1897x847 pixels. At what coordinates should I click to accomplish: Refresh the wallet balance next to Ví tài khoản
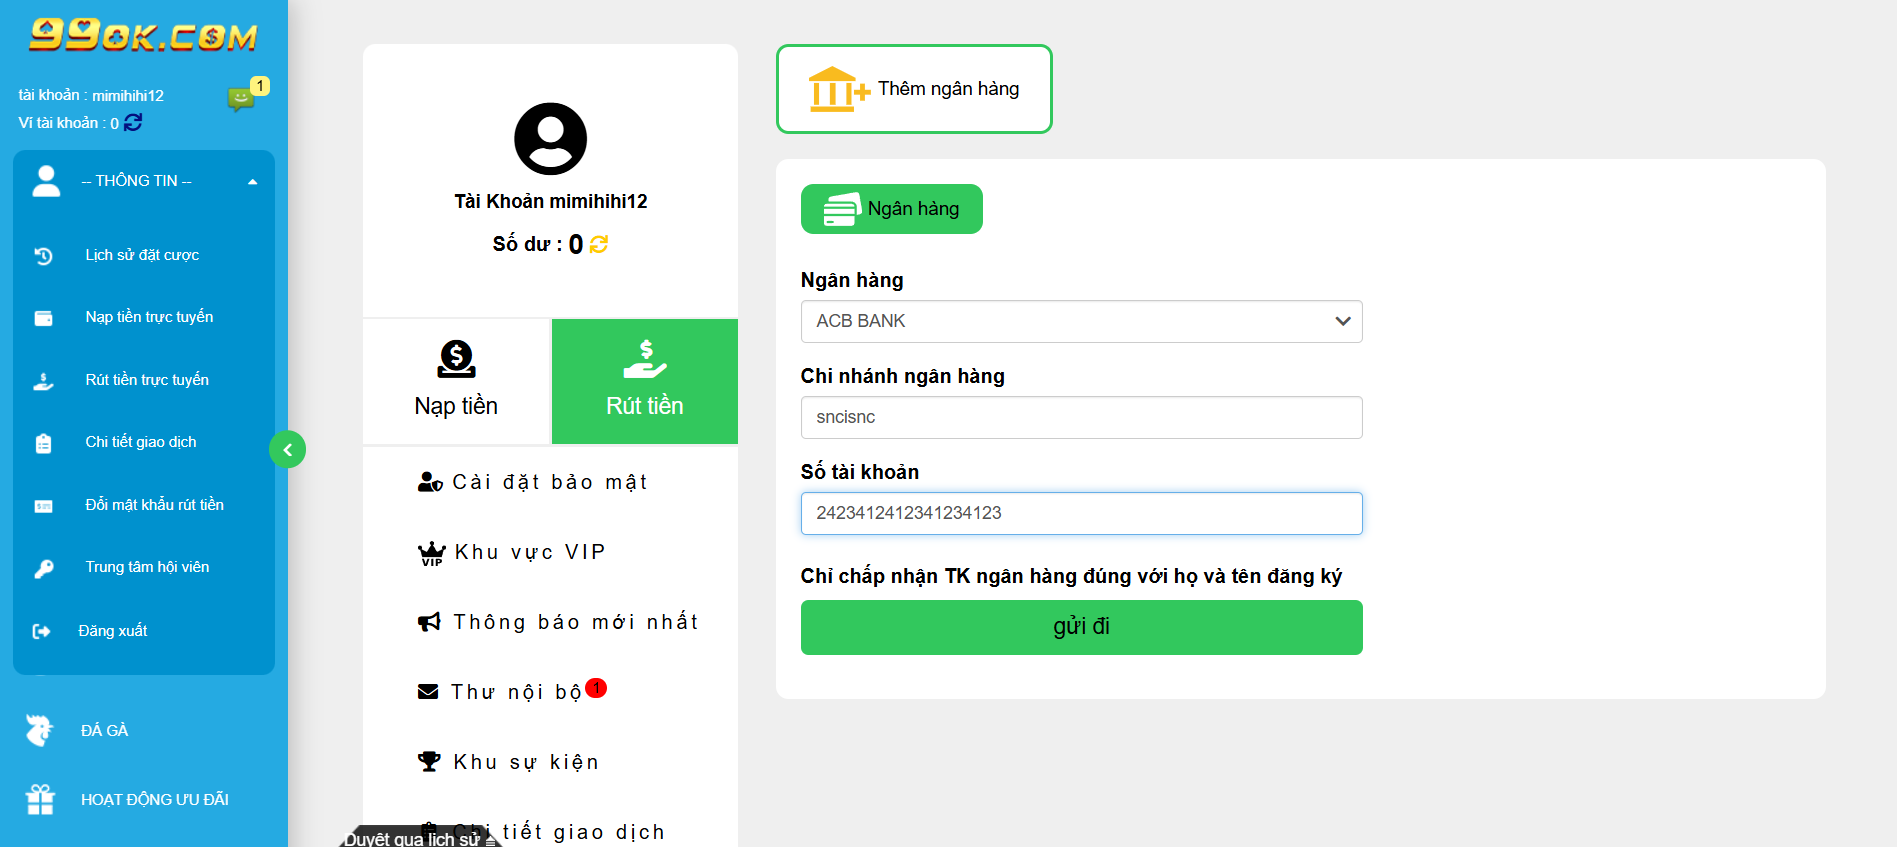coord(133,122)
